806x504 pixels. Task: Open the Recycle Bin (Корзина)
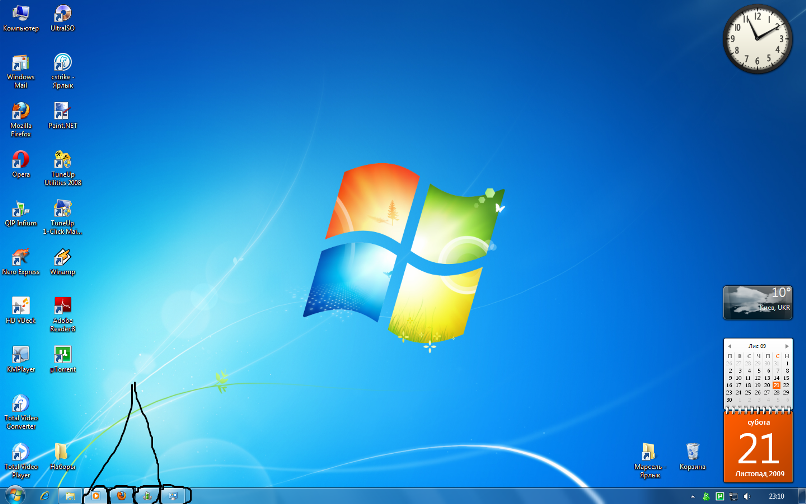692,453
